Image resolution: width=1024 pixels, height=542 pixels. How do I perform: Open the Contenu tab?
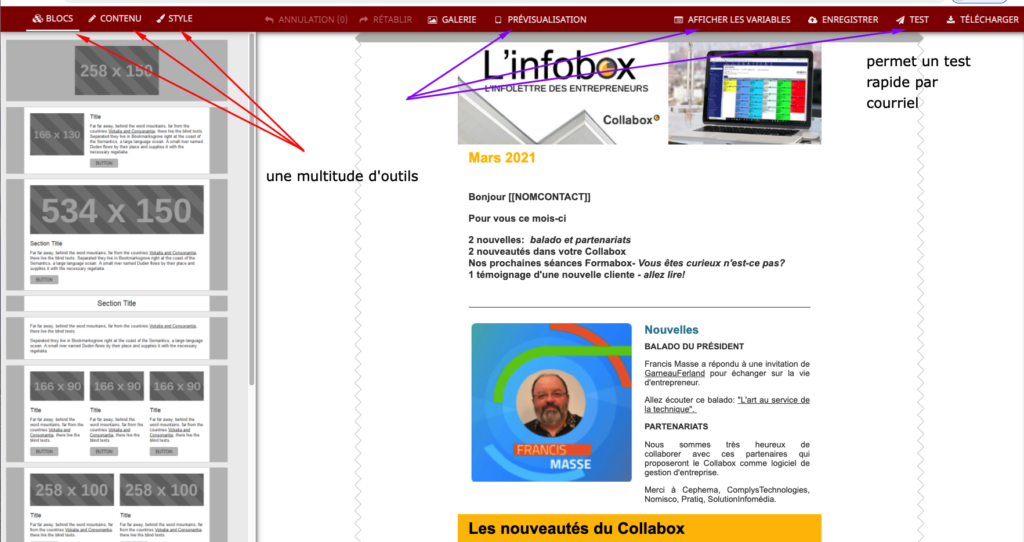coord(115,19)
